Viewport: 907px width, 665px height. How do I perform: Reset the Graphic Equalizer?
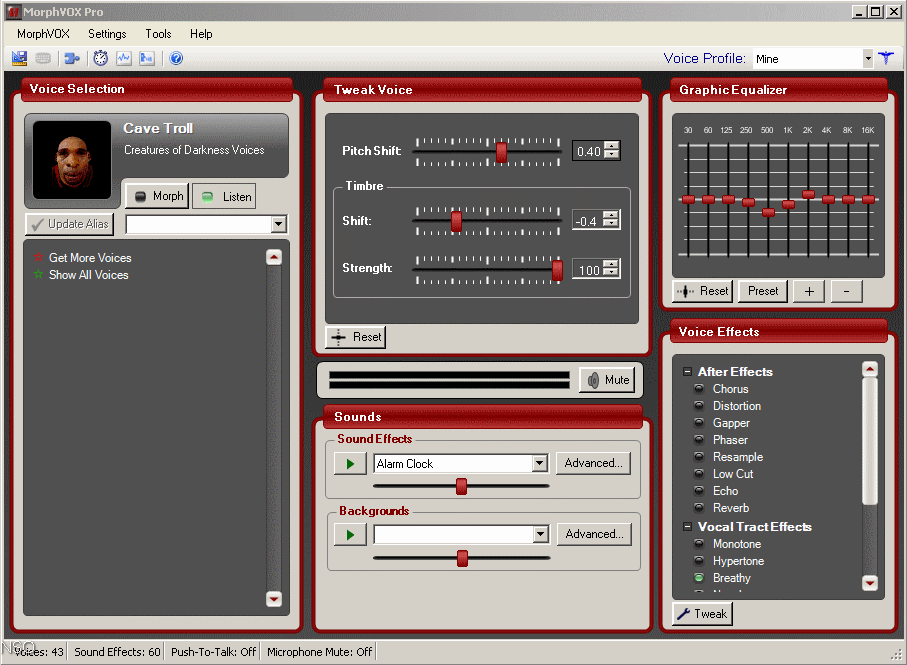[x=702, y=291]
